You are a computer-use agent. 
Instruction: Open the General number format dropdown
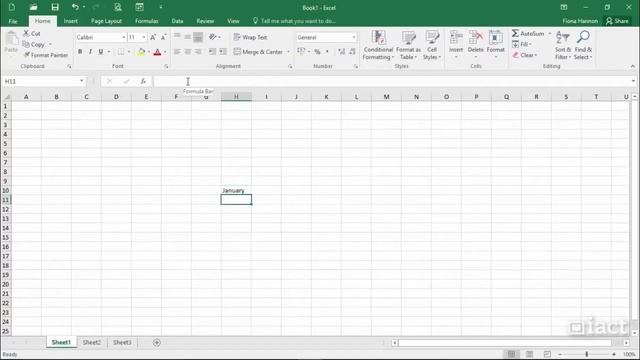[x=353, y=37]
